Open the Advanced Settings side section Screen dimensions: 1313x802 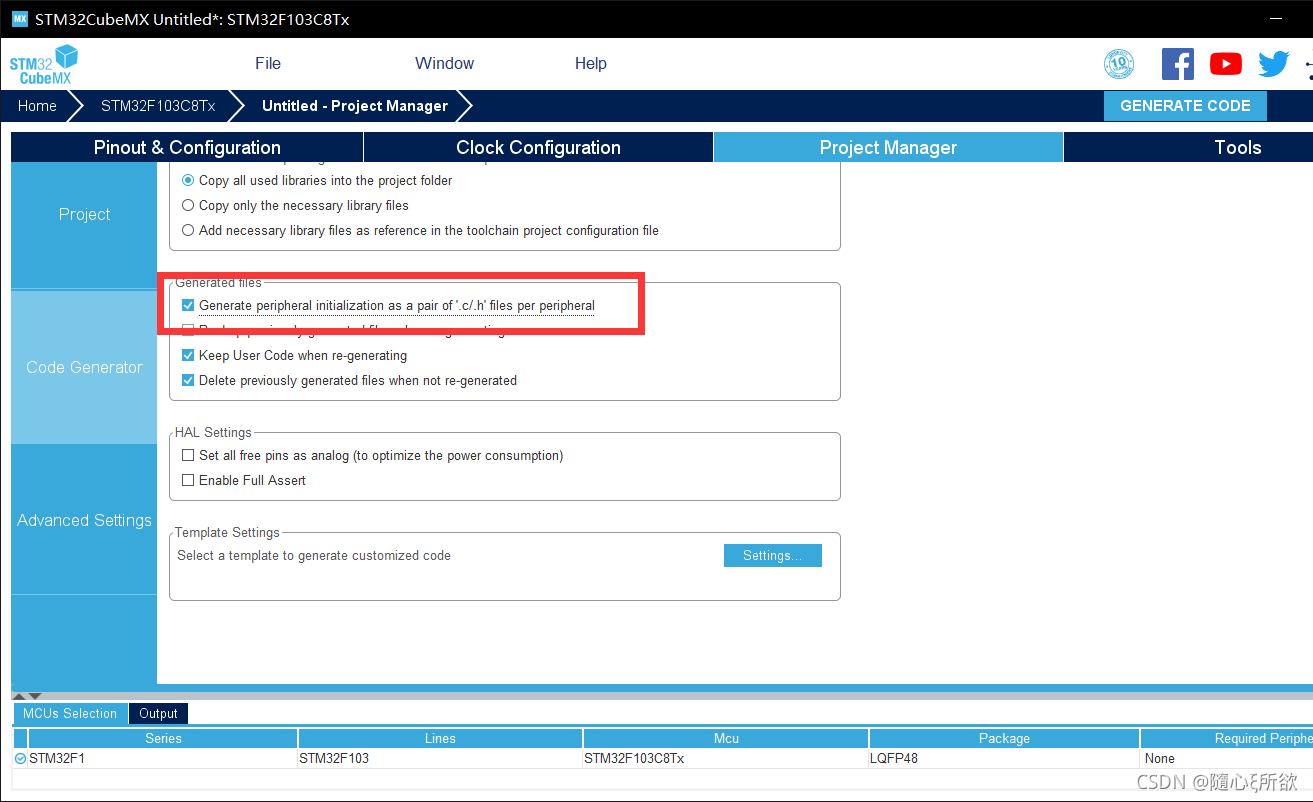[84, 520]
